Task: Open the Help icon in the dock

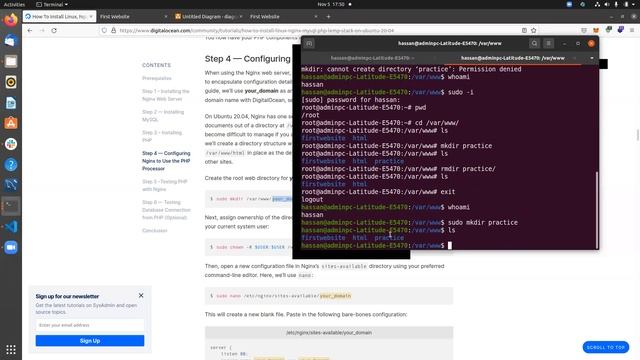Action: click(11, 165)
